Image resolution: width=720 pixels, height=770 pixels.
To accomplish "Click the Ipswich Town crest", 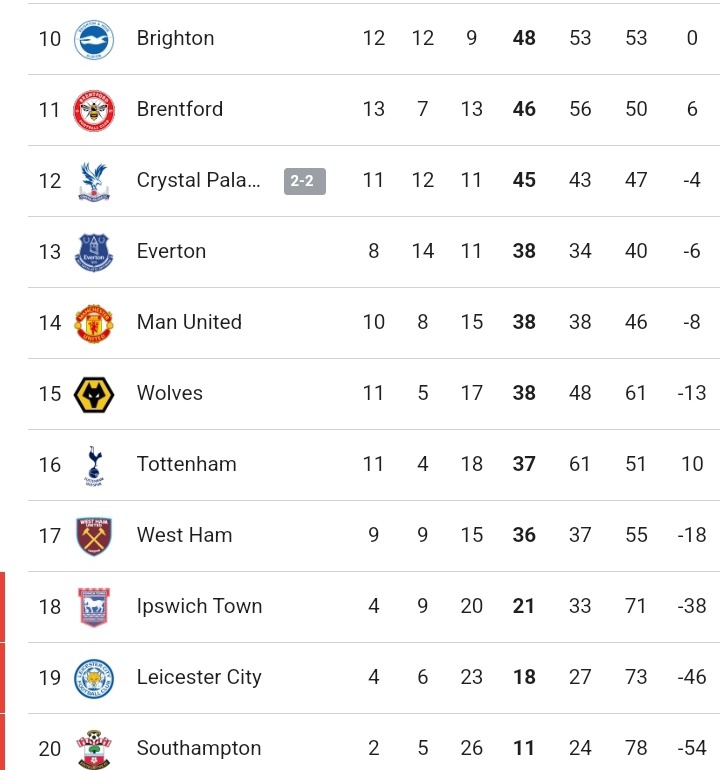I will 94,607.
